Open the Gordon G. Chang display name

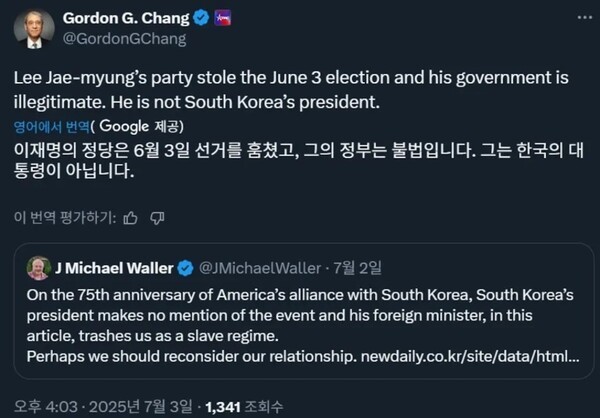click(127, 18)
